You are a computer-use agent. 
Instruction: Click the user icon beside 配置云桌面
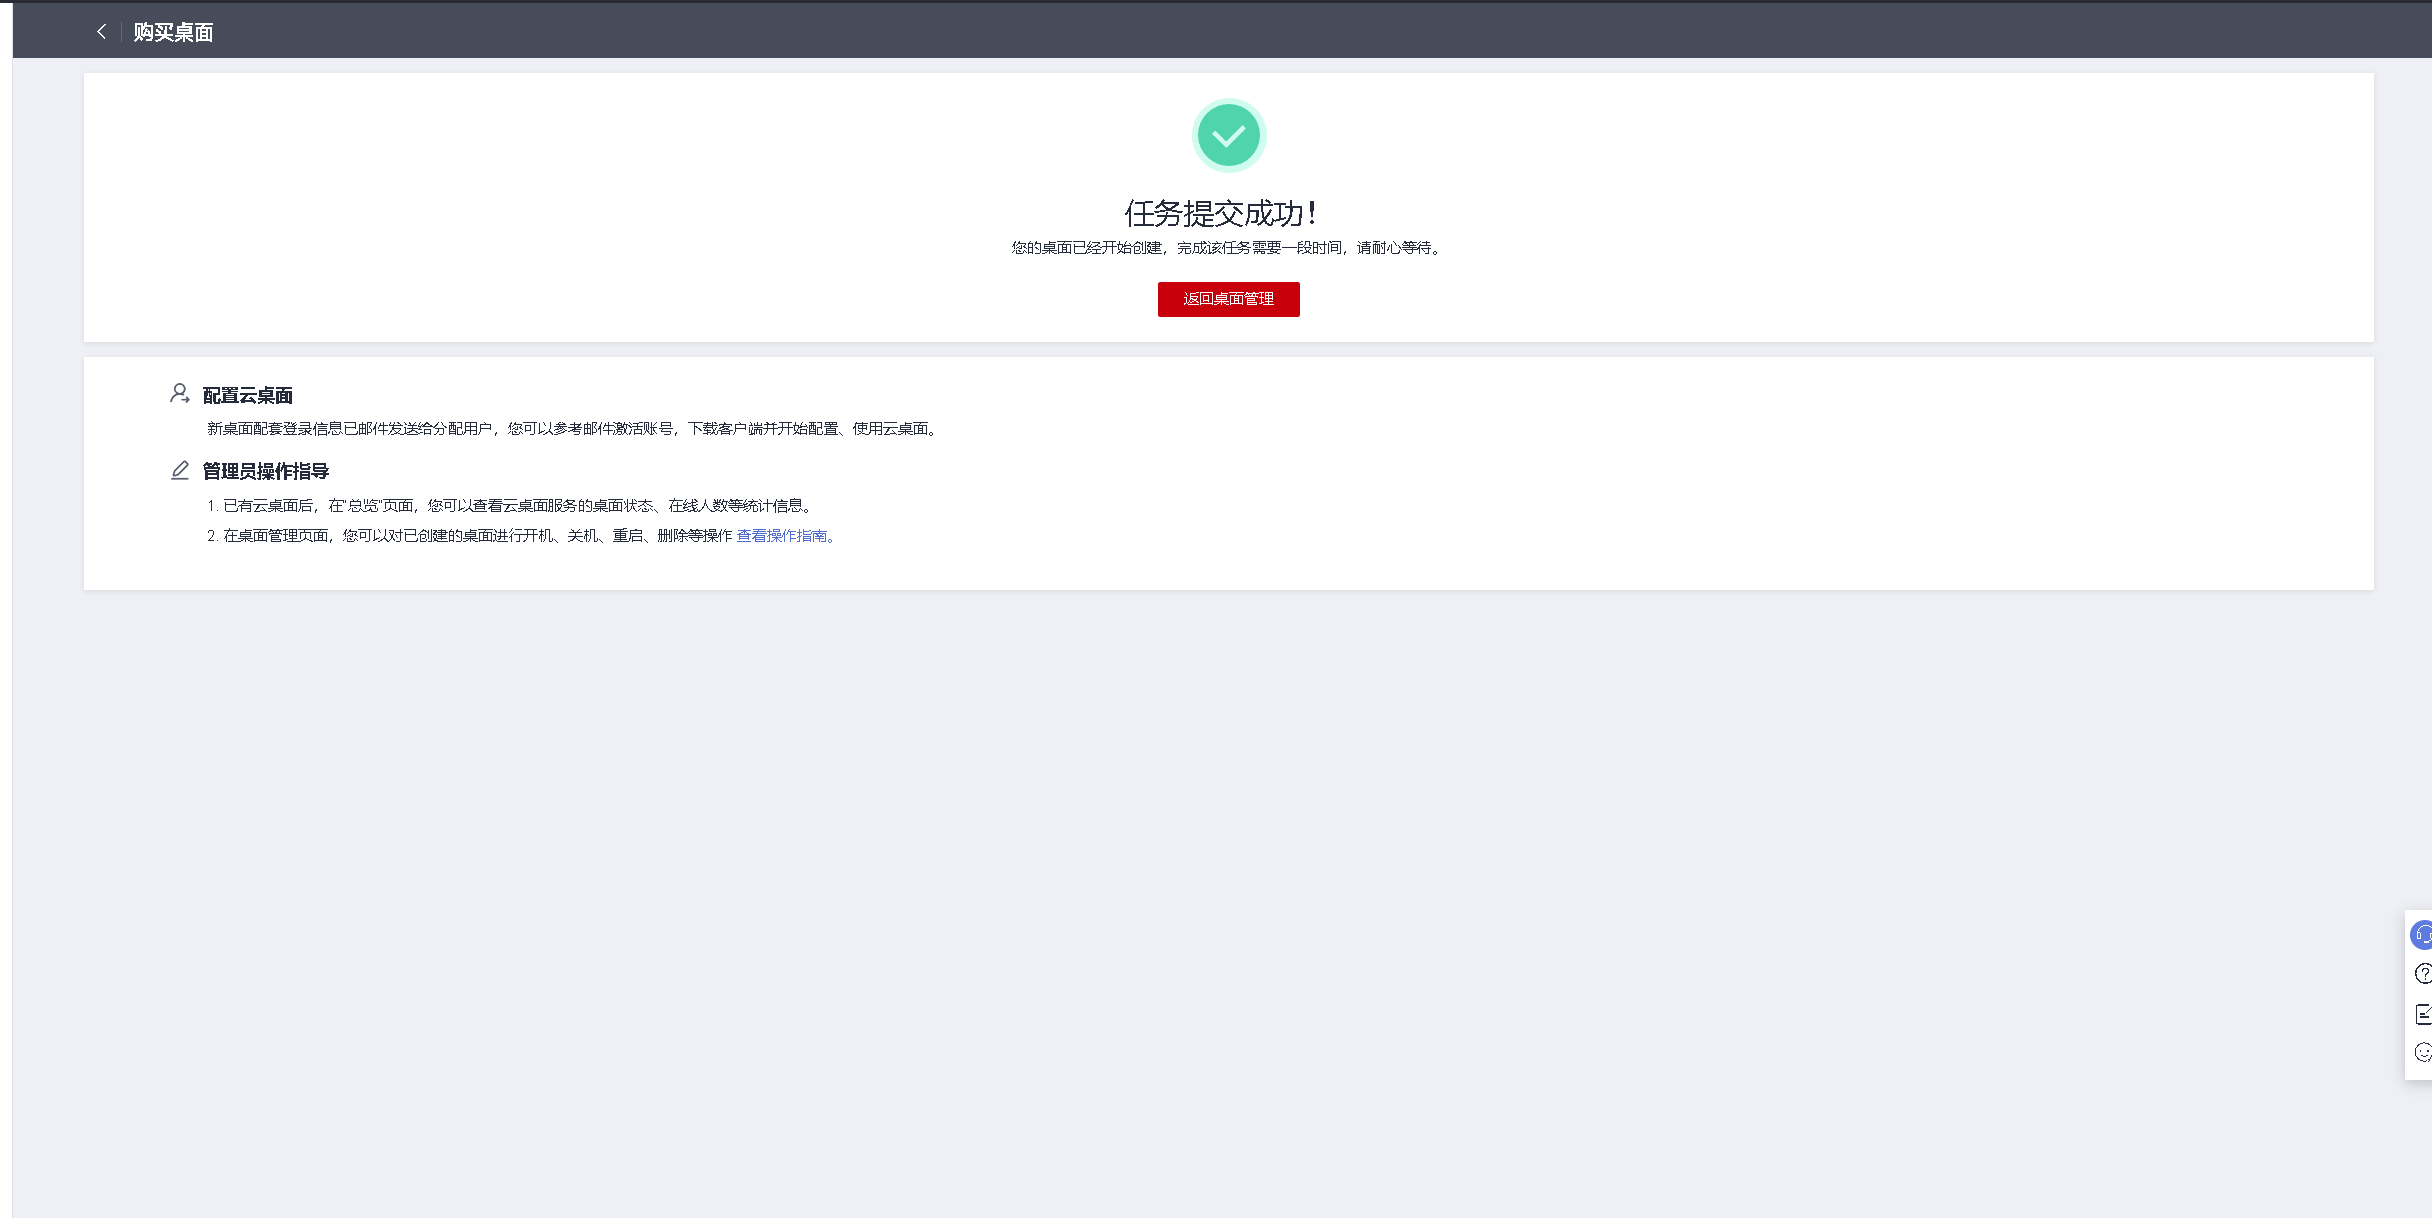pos(179,394)
